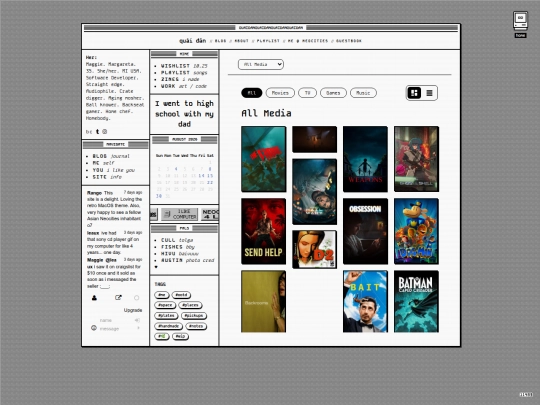Screen dimensions: 540x405
Task: Open the 'D2' game cover
Action: click(314, 249)
